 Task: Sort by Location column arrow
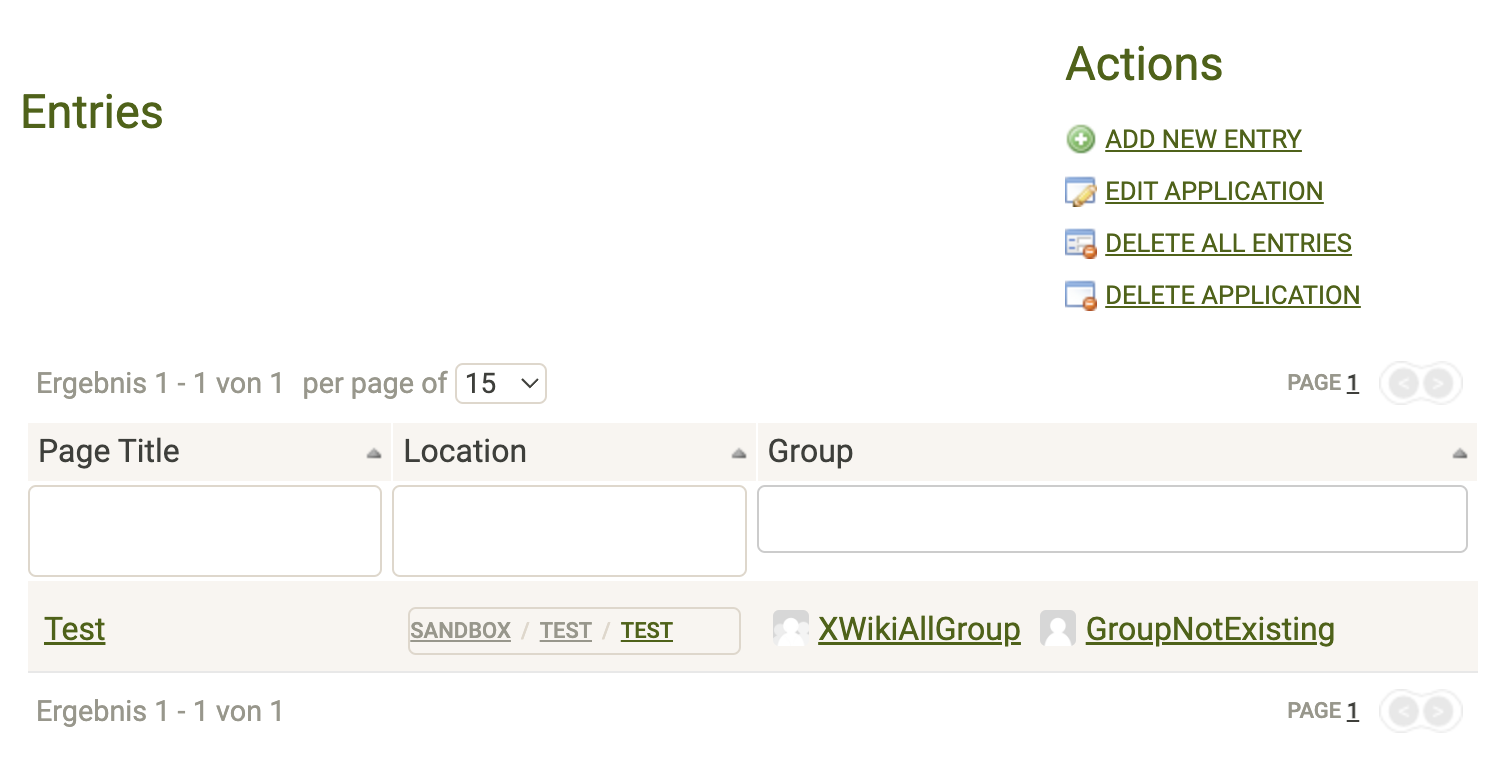click(738, 453)
